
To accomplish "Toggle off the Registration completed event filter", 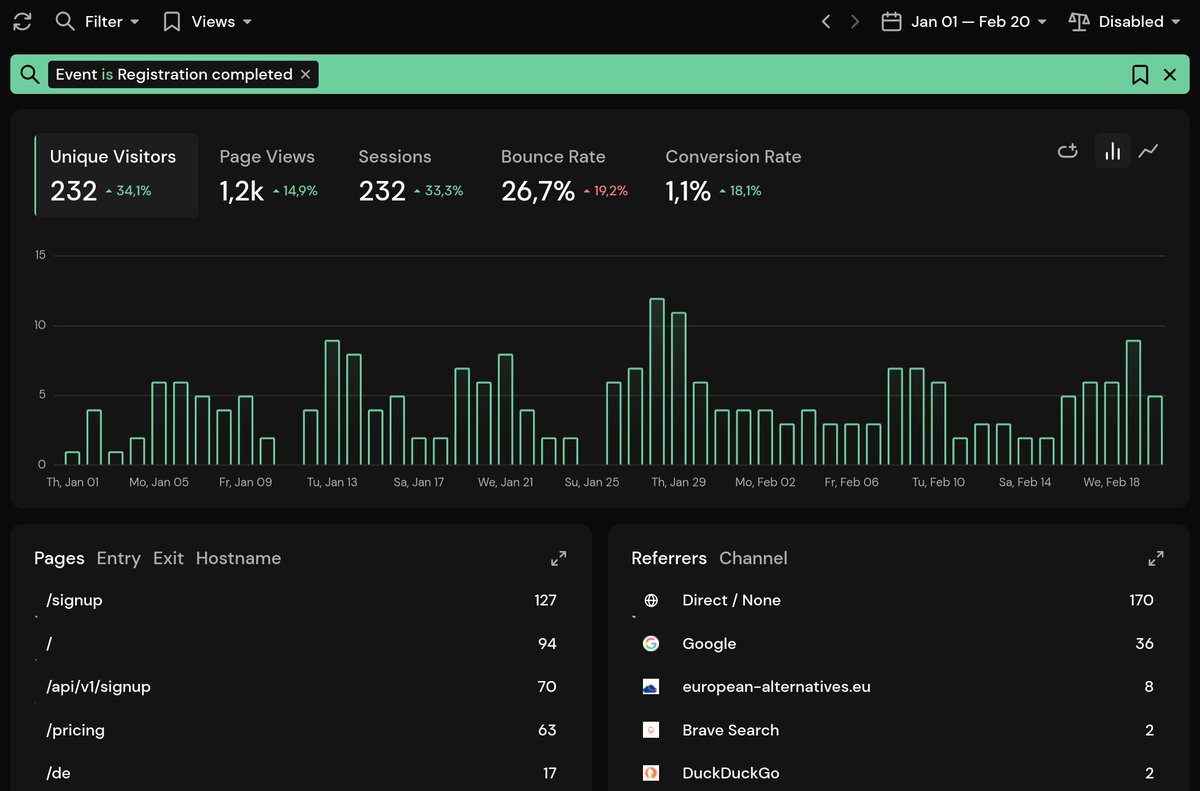I will pyautogui.click(x=305, y=74).
